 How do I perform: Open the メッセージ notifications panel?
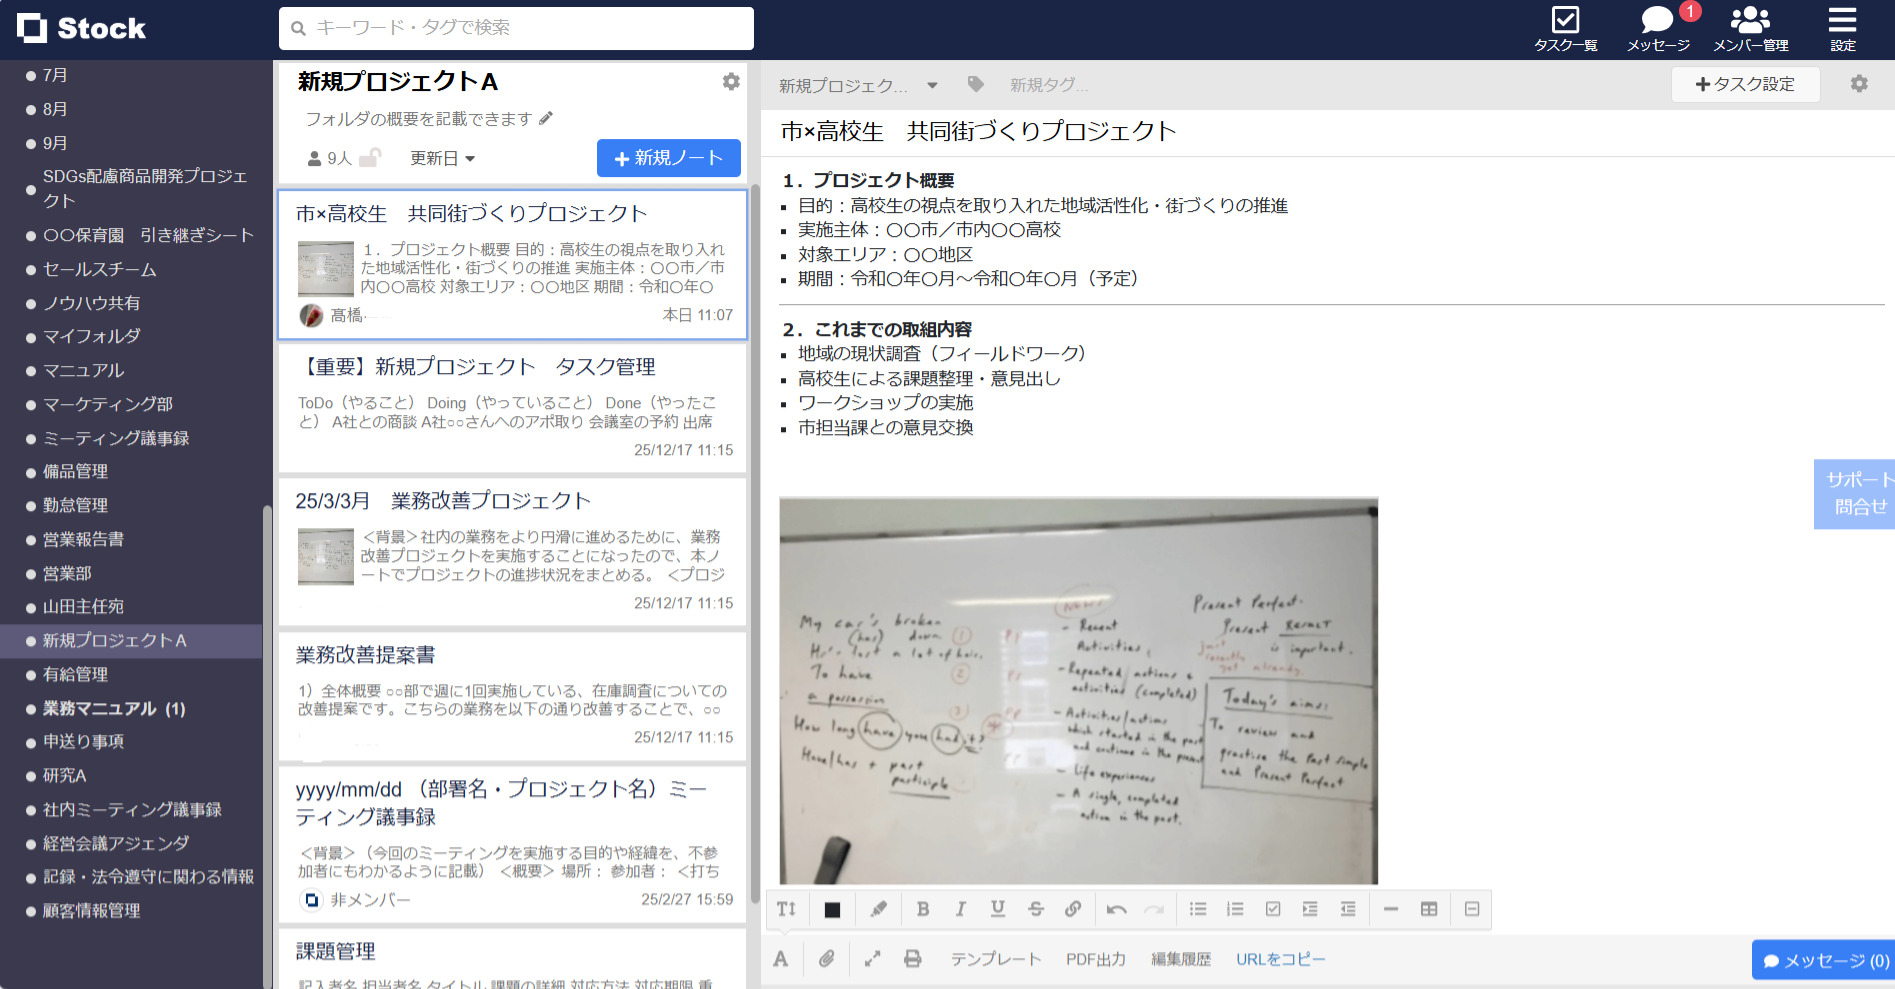click(x=1657, y=25)
